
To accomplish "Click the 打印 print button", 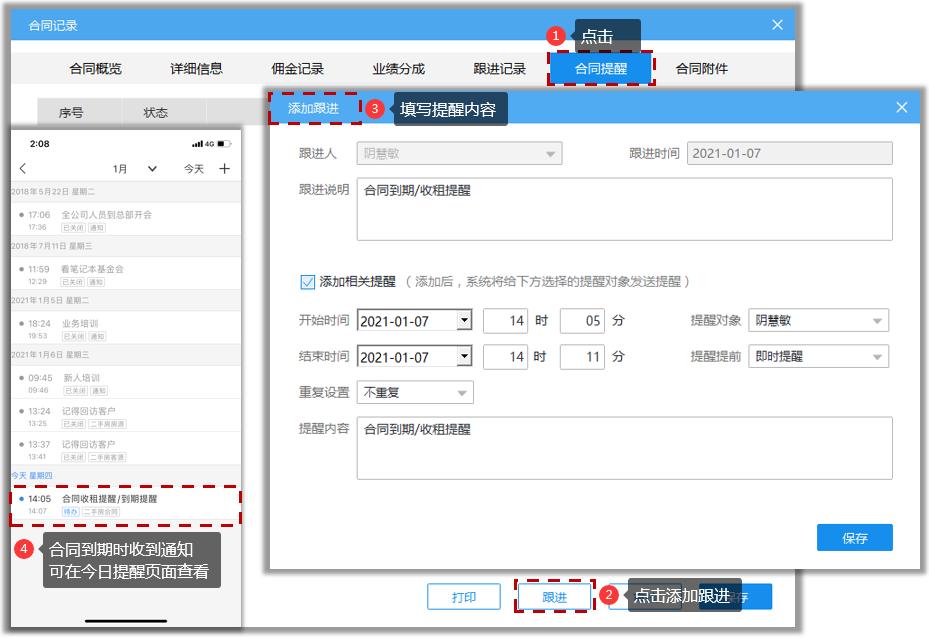I will (466, 596).
